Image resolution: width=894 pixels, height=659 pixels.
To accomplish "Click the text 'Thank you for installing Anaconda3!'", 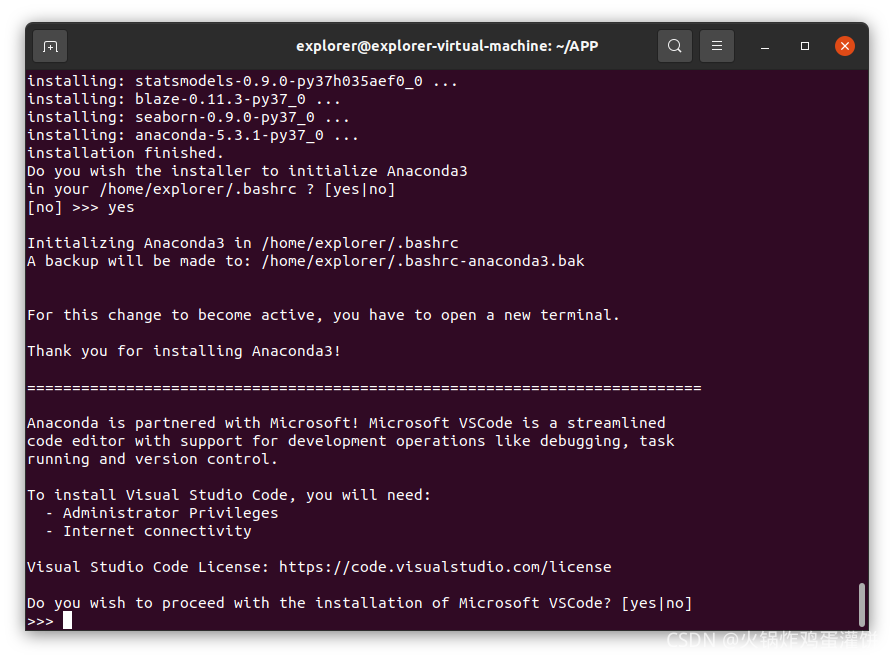I will pos(184,351).
